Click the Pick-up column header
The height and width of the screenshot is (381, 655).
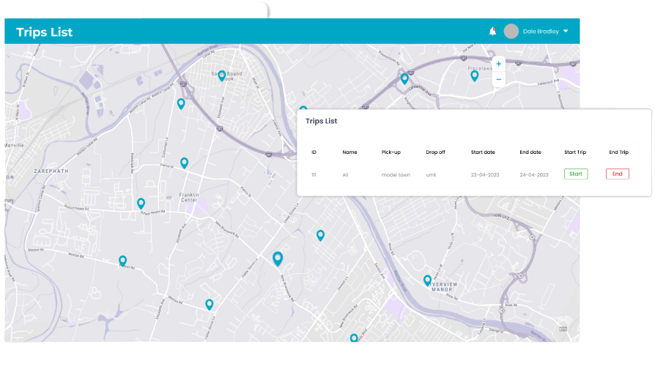click(391, 152)
